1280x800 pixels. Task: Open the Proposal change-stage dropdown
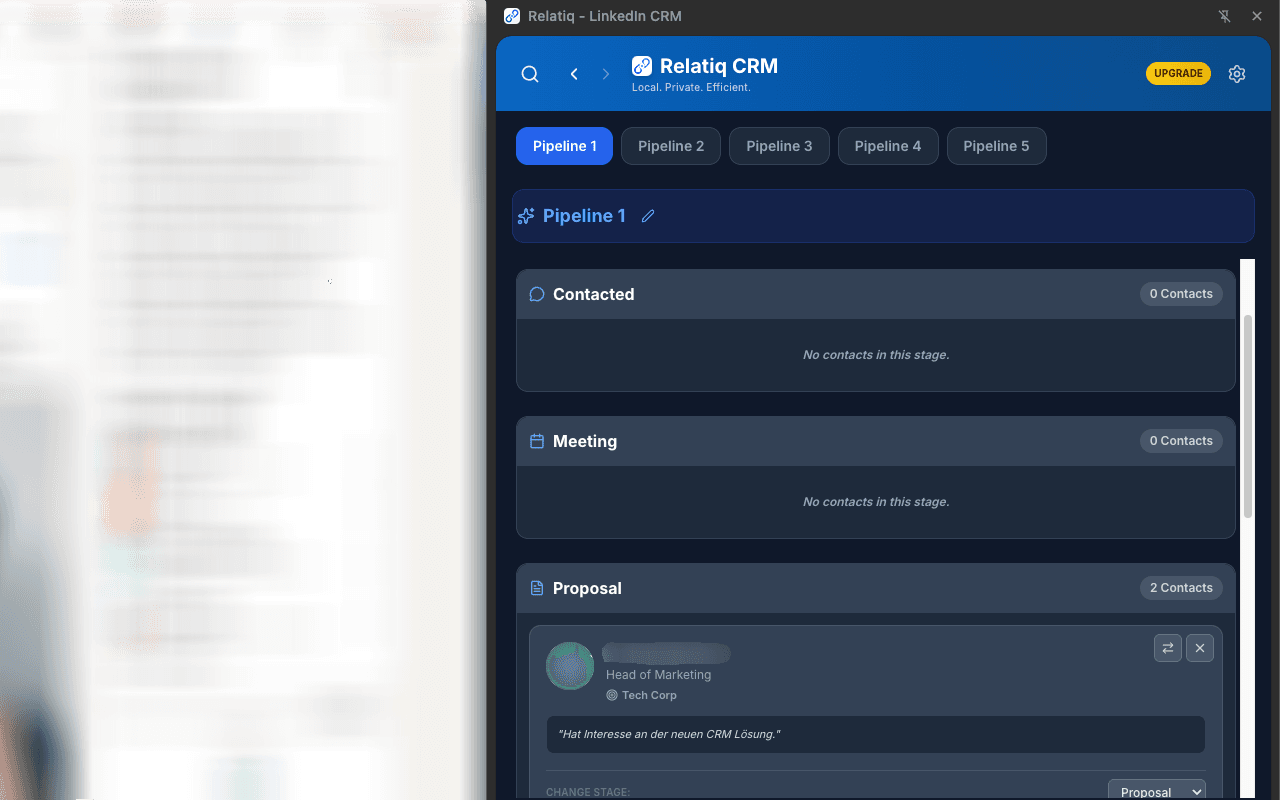(x=1157, y=791)
